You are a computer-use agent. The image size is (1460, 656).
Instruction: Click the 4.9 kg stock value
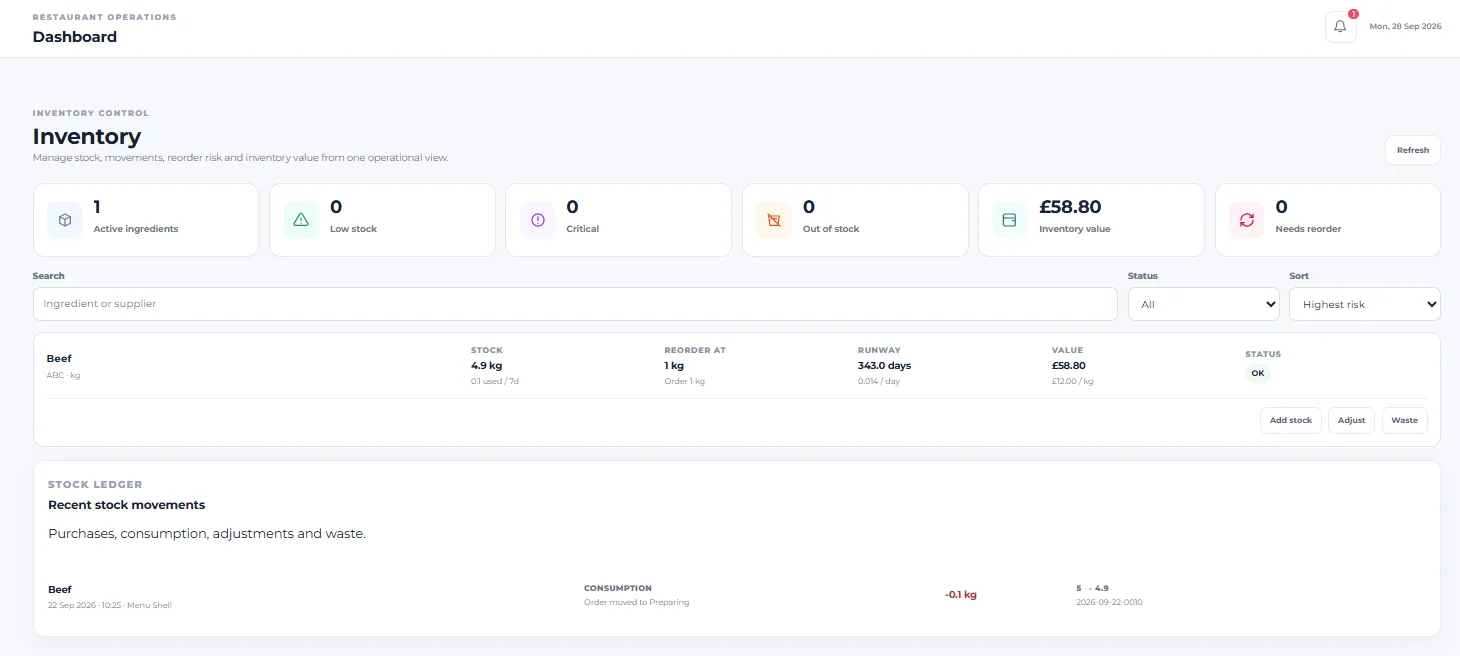[x=486, y=365]
